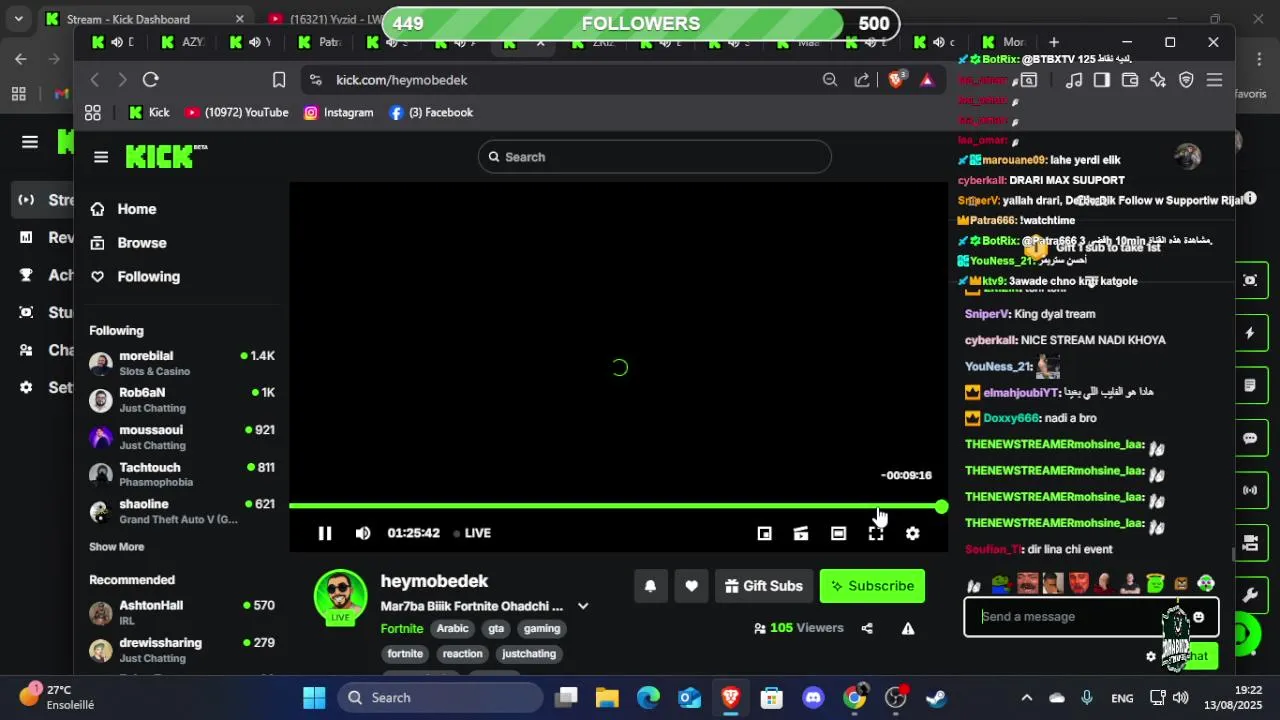This screenshot has height=720, width=1280.
Task: Open chat settings gear icon
Action: pos(1151,657)
